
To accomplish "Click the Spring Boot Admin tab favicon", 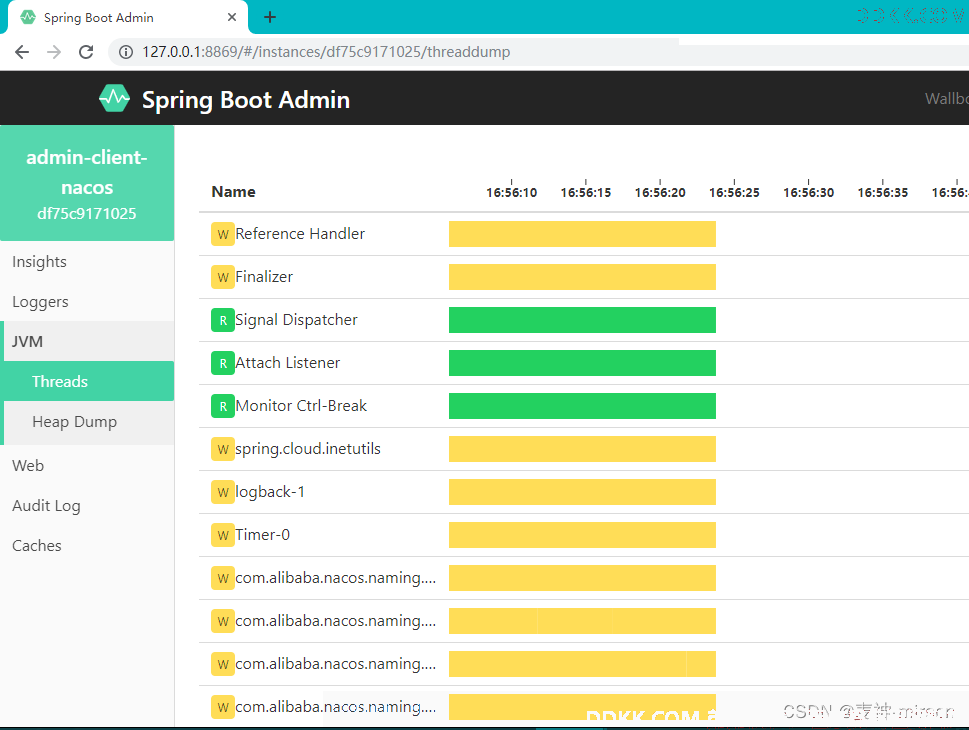I will point(28,17).
